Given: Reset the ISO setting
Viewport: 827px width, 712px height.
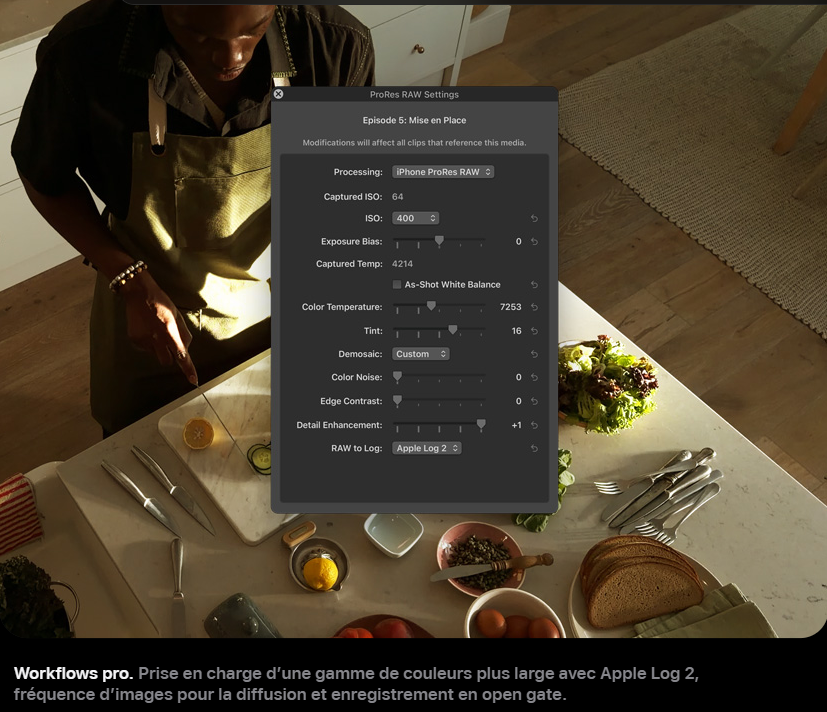Looking at the screenshot, I should point(534,218).
